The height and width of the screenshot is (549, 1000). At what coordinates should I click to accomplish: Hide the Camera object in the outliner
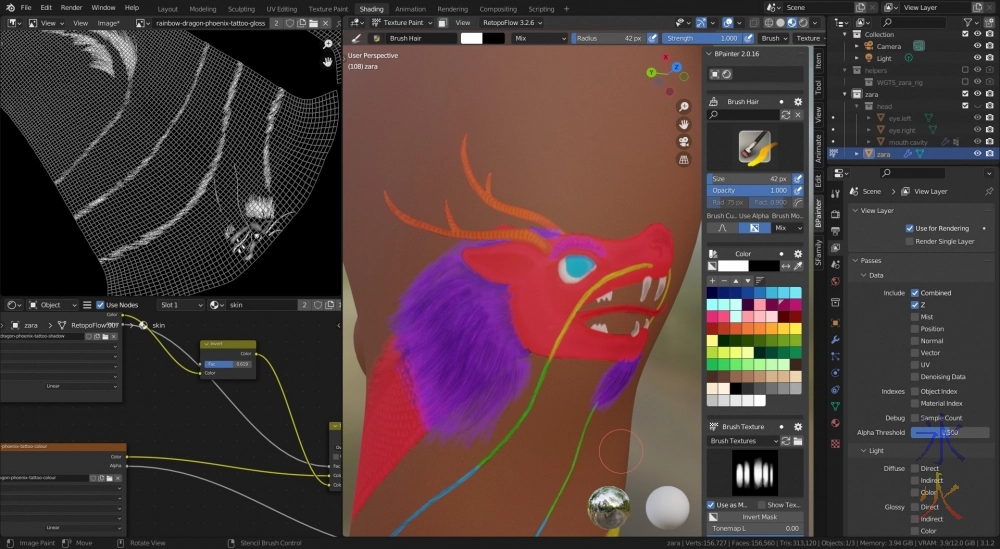(978, 46)
